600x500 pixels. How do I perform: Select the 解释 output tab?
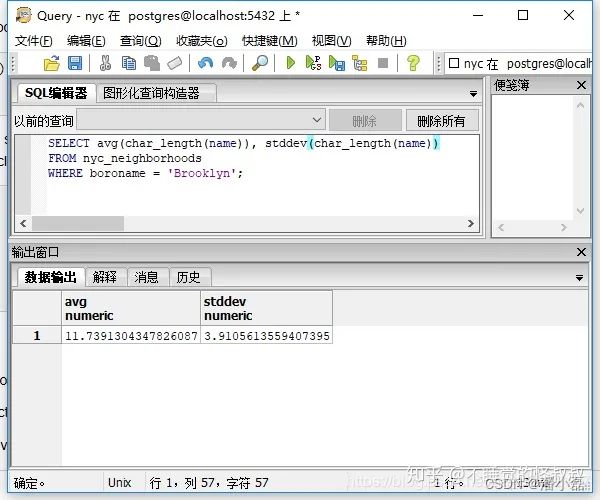point(105,277)
